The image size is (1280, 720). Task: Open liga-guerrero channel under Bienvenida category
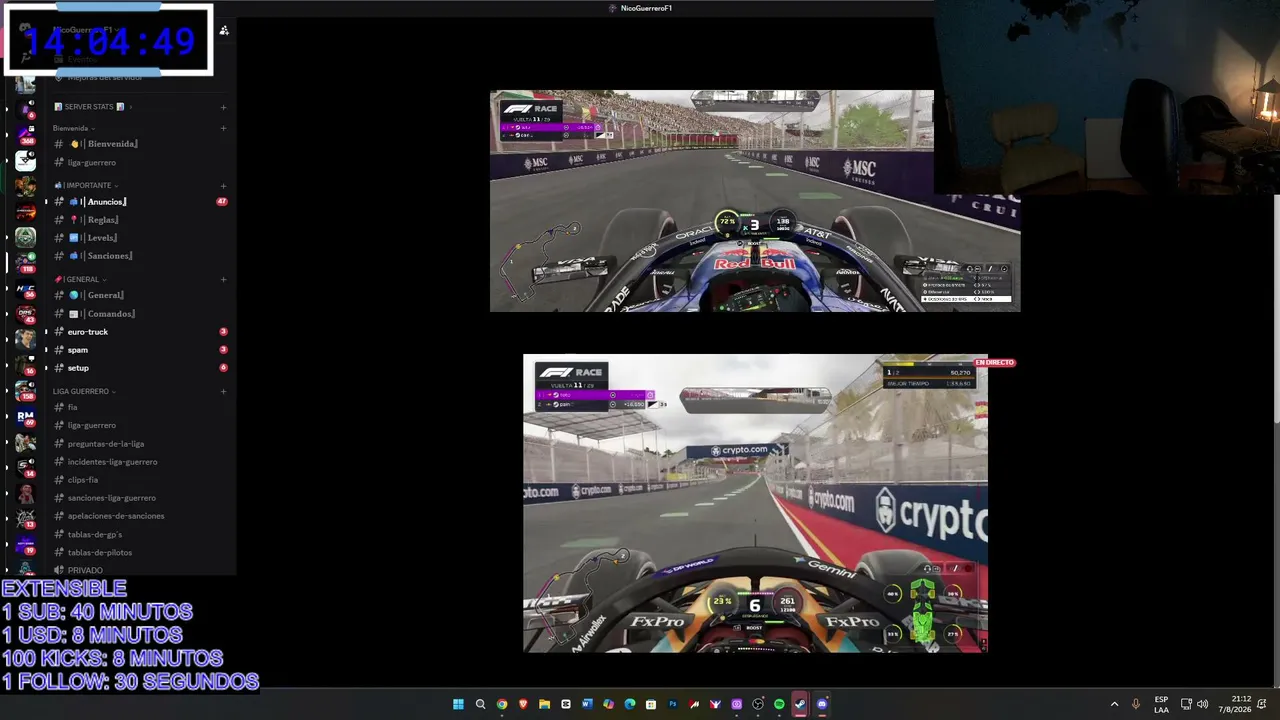(140, 162)
